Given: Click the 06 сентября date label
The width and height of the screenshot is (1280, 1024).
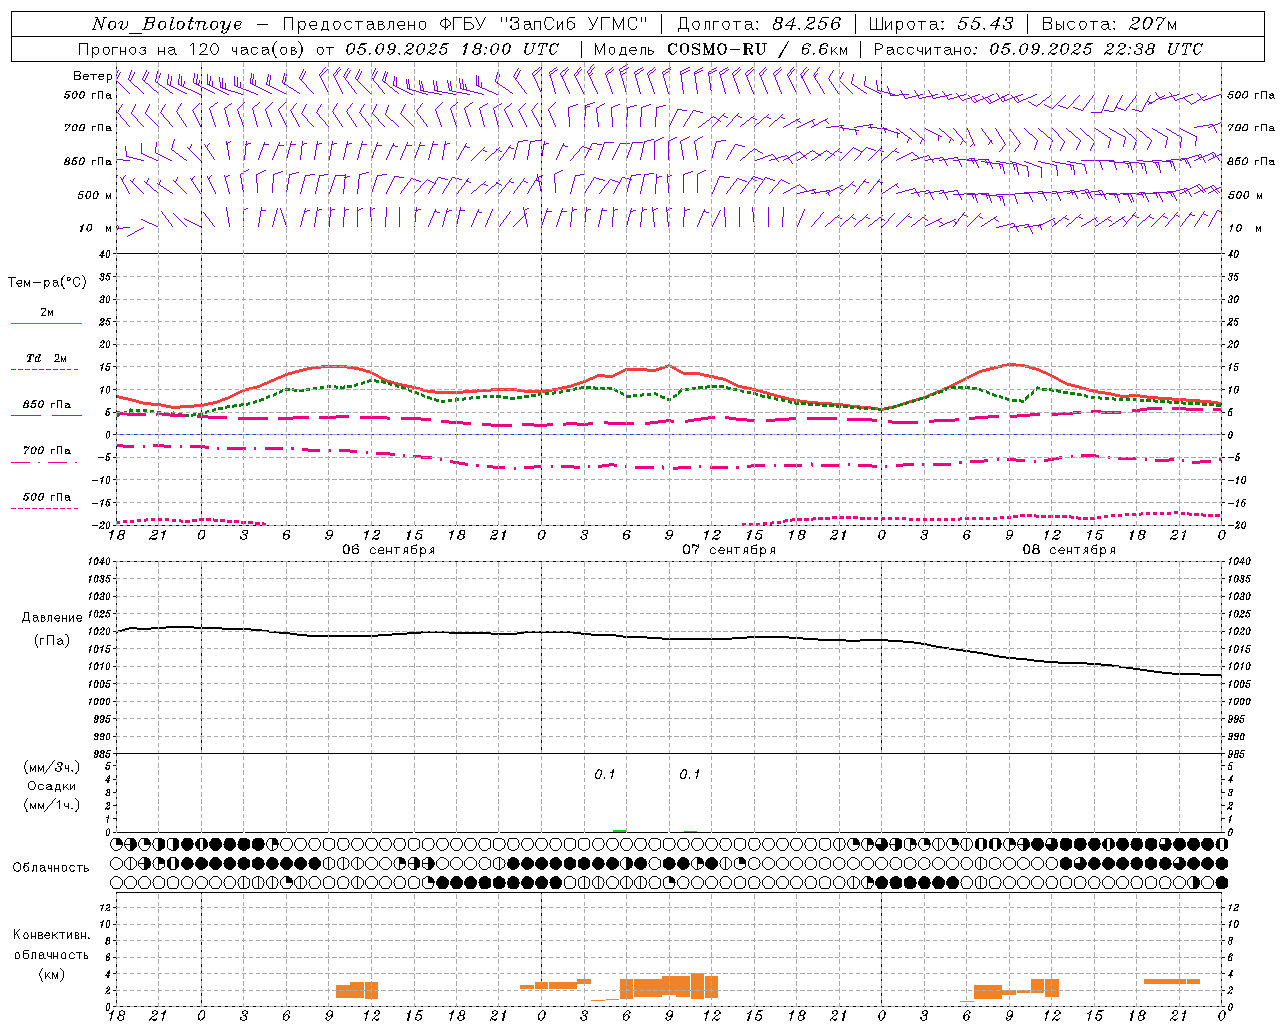Looking at the screenshot, I should [x=388, y=549].
